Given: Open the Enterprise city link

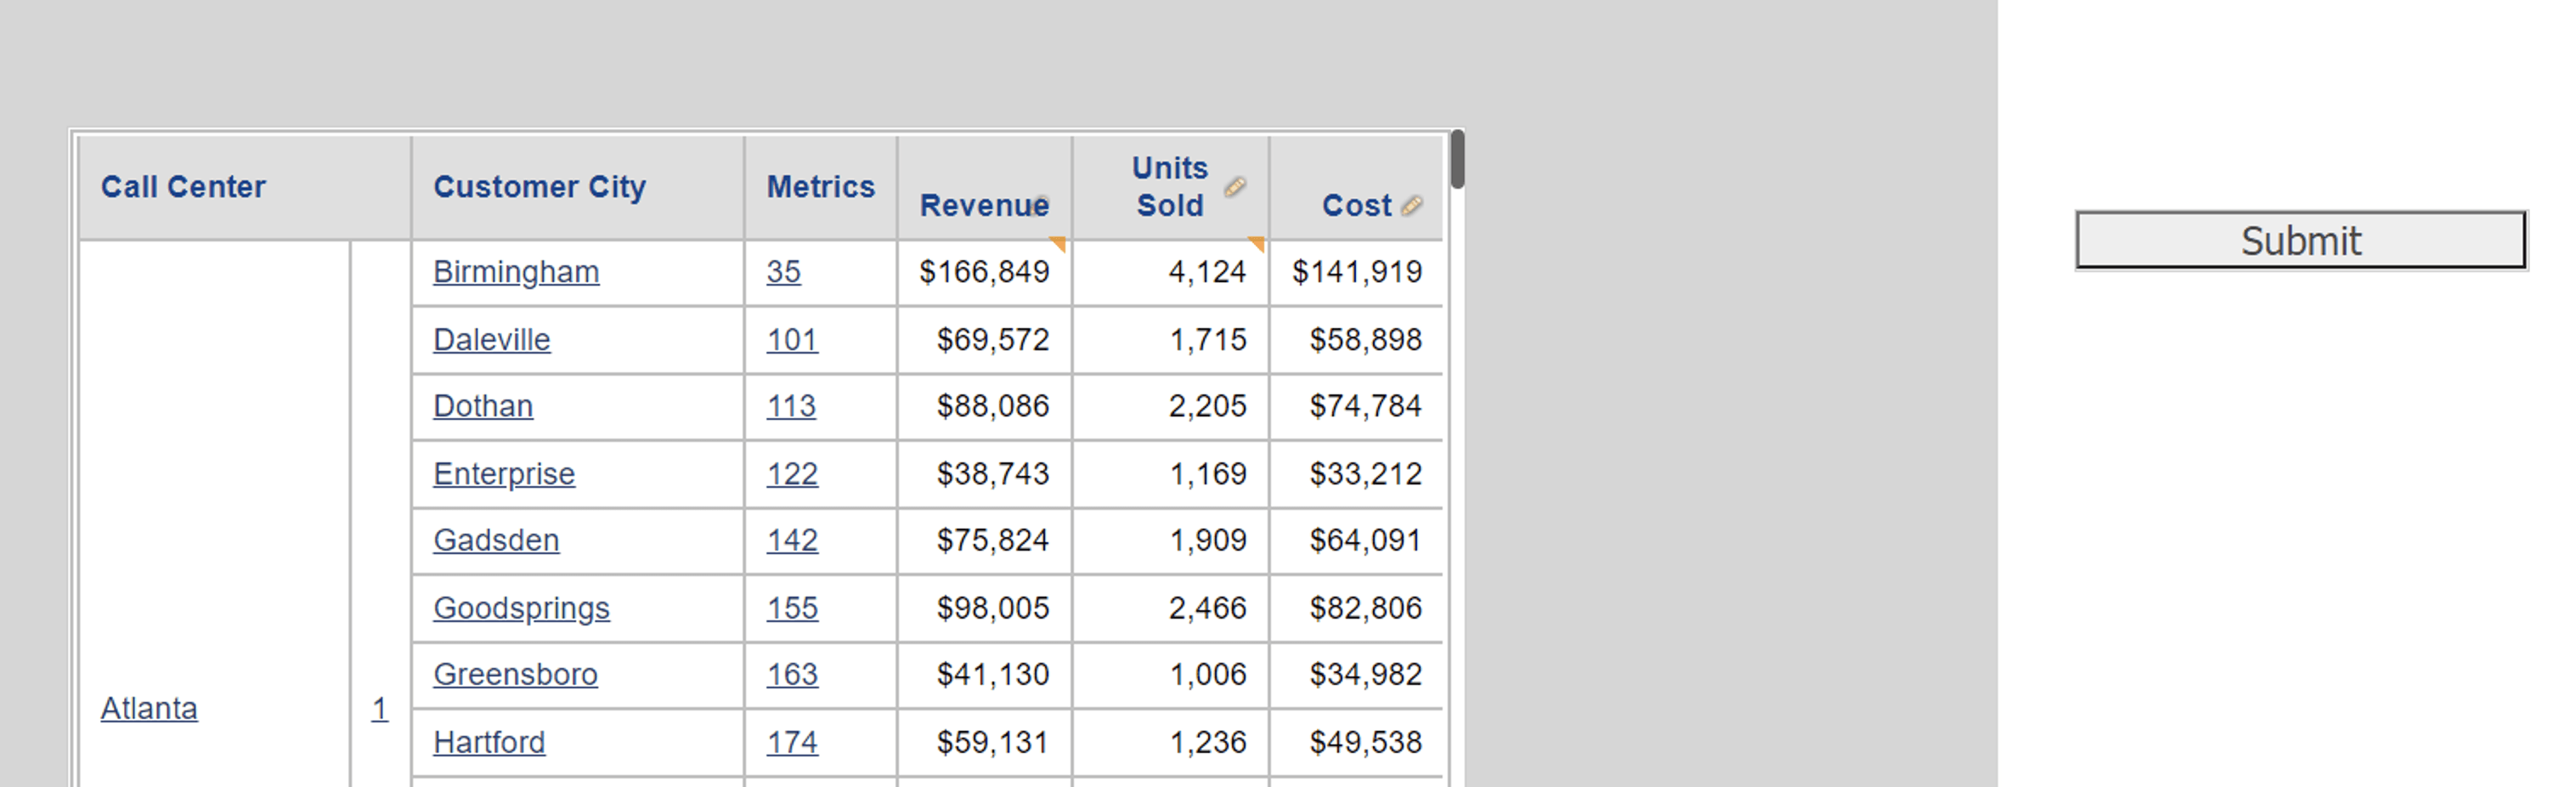Looking at the screenshot, I should point(504,474).
